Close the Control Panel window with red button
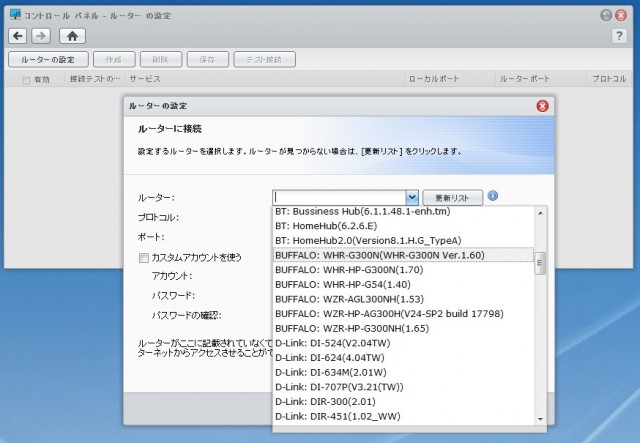 pyautogui.click(x=621, y=16)
